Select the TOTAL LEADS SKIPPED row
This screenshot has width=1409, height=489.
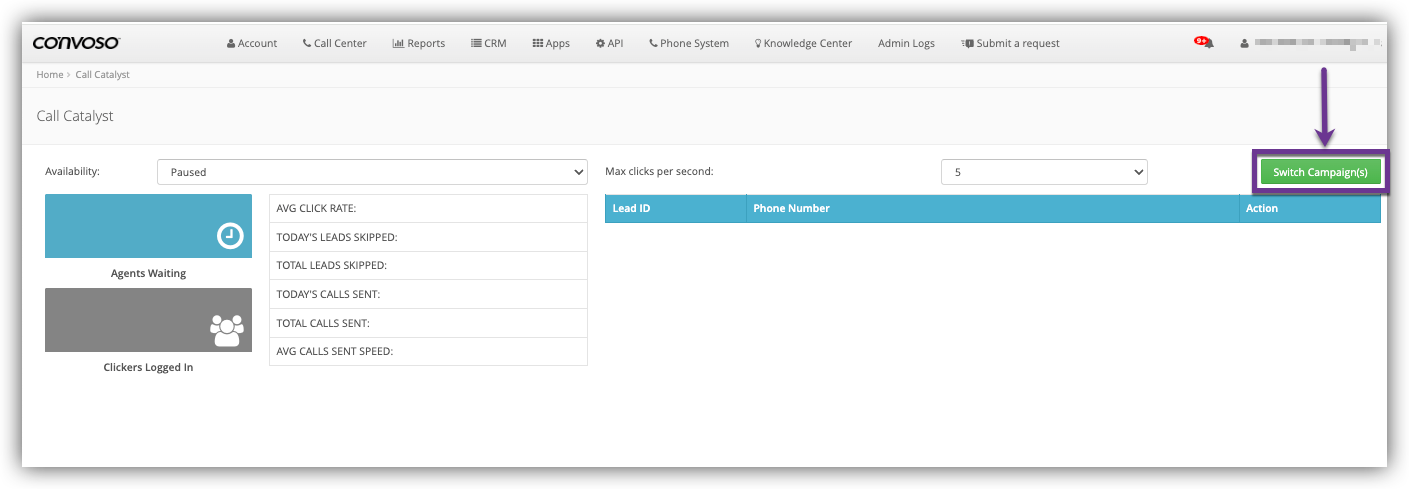pos(428,265)
